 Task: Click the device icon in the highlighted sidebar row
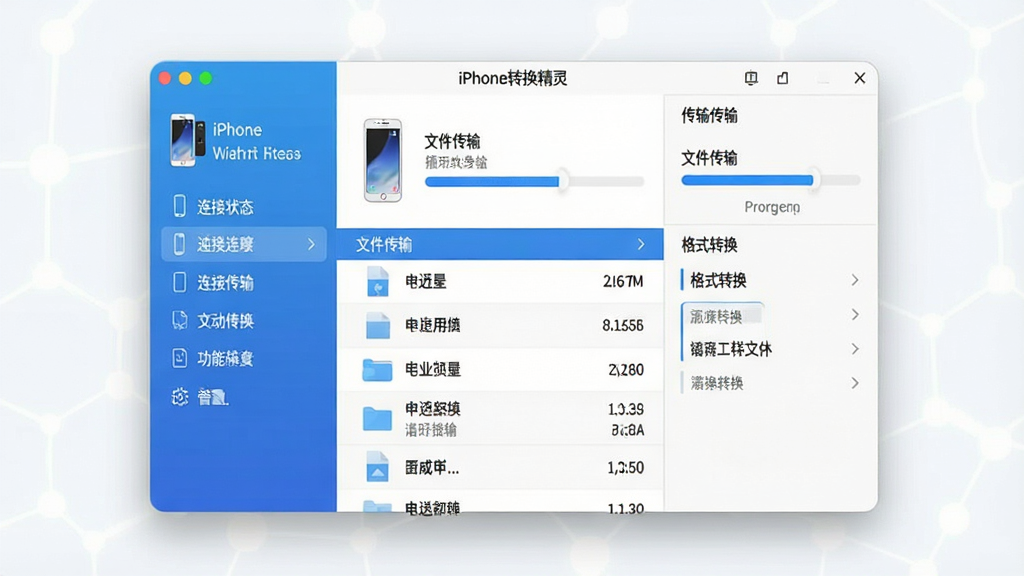pyautogui.click(x=180, y=244)
